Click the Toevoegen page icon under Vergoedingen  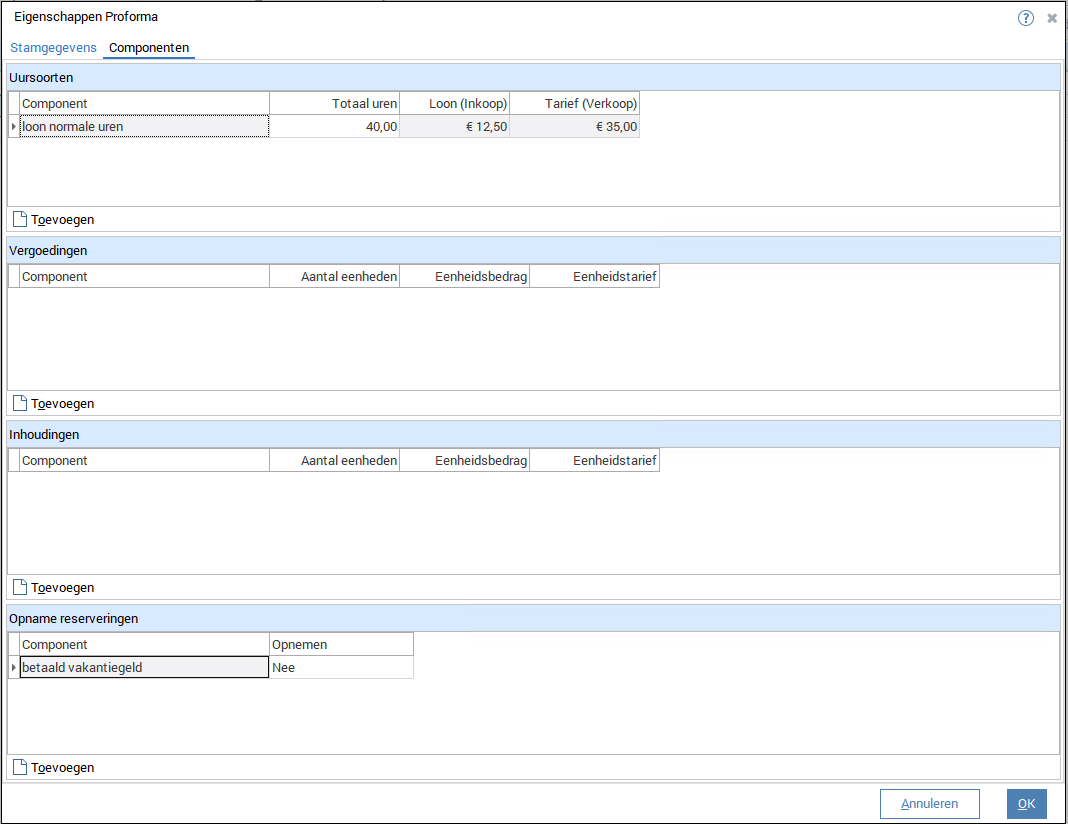19,404
